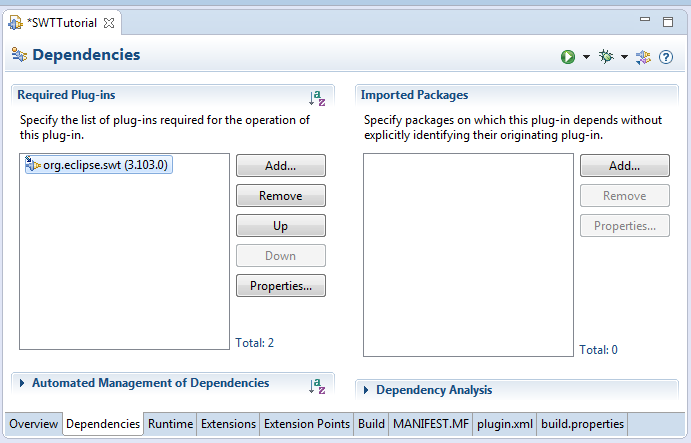691x443 pixels.
Task: Sort the Required Plug-ins alphabetically
Action: tap(317, 98)
